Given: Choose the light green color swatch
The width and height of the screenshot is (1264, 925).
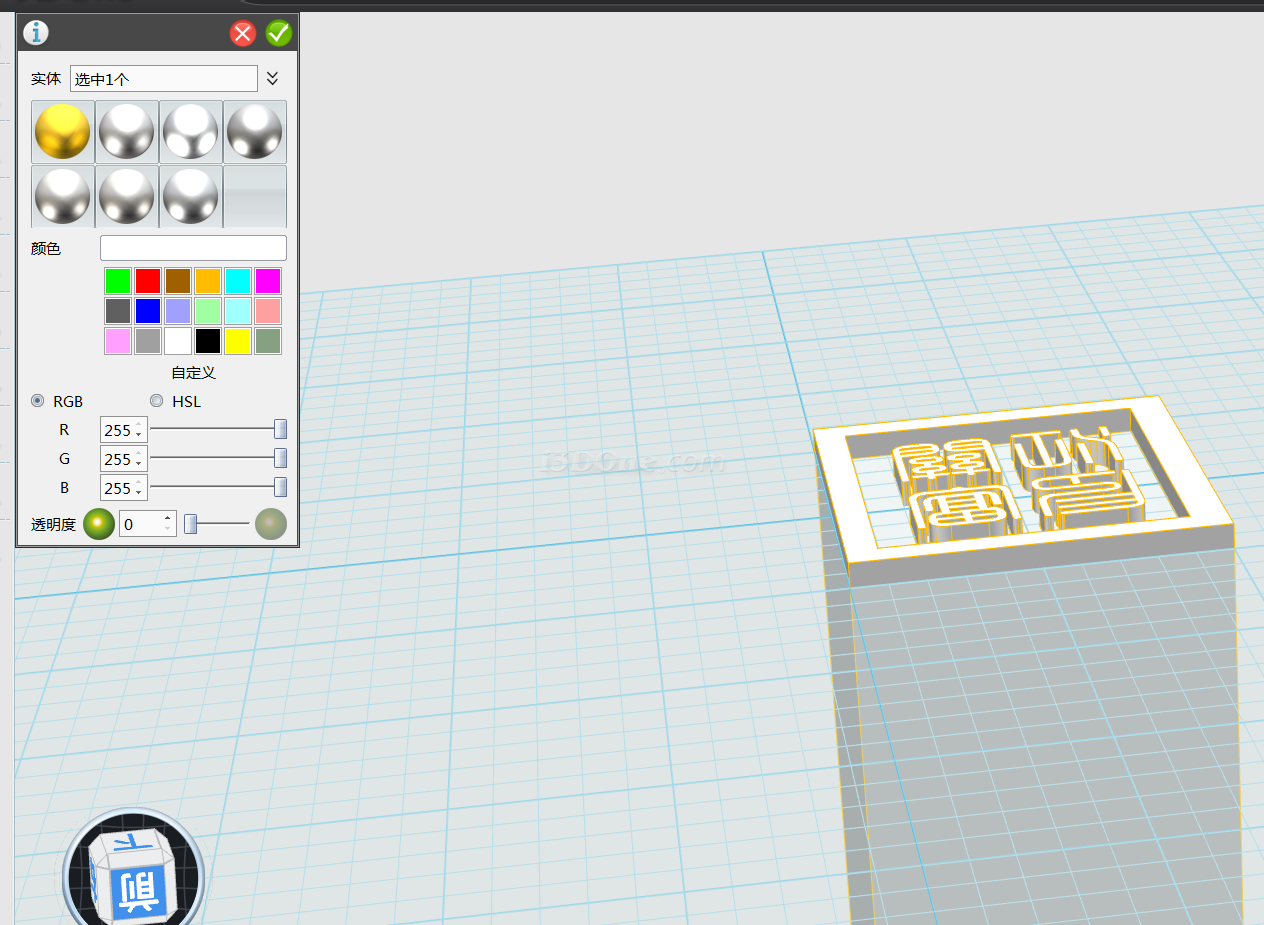Looking at the screenshot, I should click(x=208, y=311).
